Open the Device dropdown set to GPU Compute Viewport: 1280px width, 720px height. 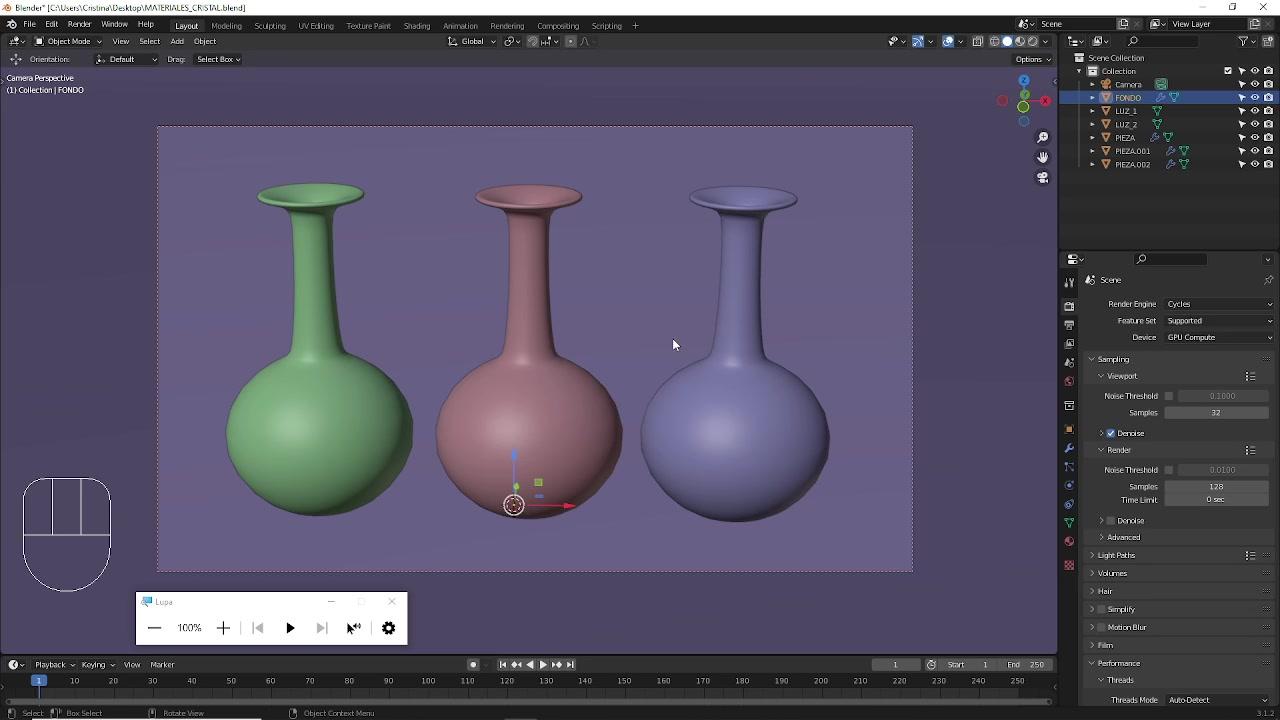pyautogui.click(x=1218, y=337)
